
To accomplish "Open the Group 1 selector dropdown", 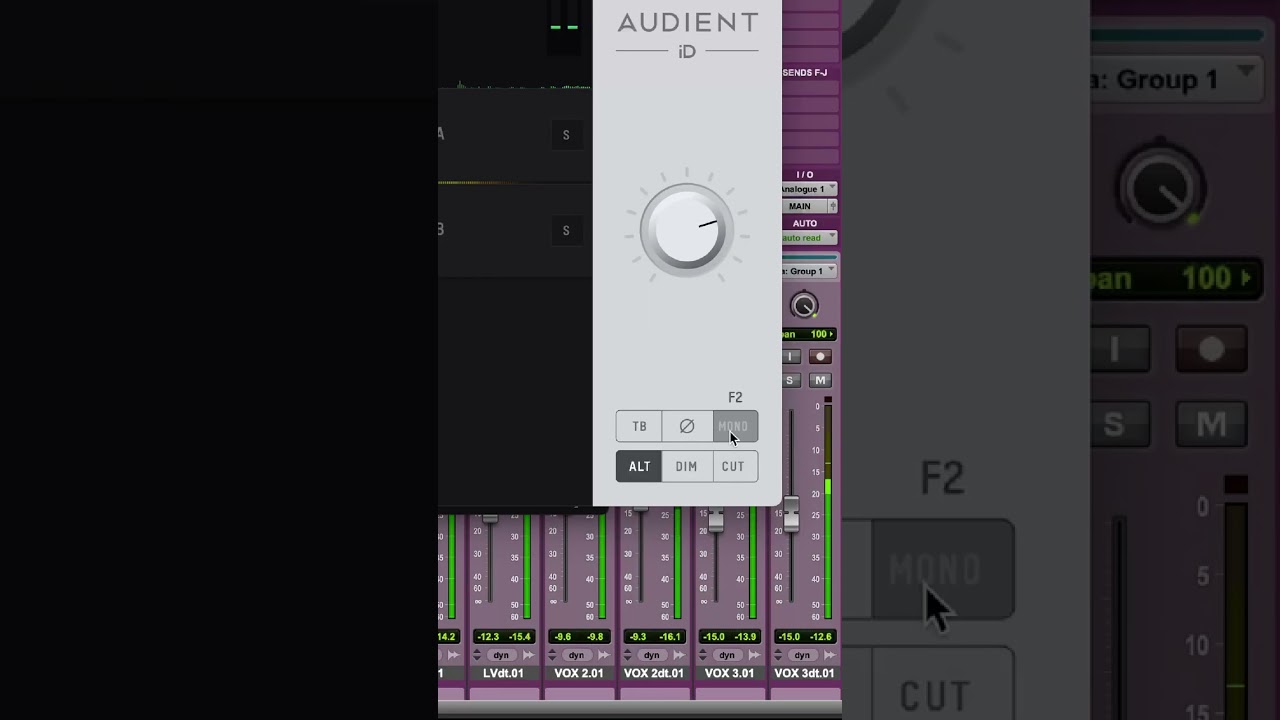I will [809, 271].
